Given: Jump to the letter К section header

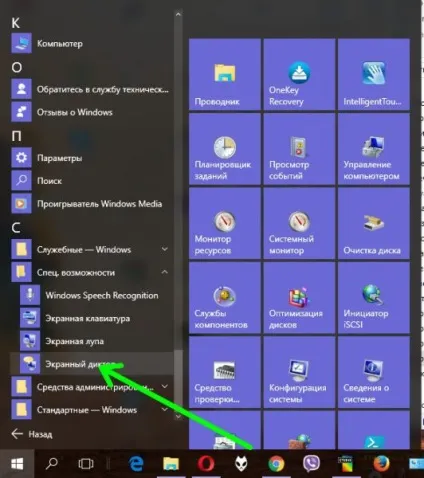Looking at the screenshot, I should (x=16, y=23).
